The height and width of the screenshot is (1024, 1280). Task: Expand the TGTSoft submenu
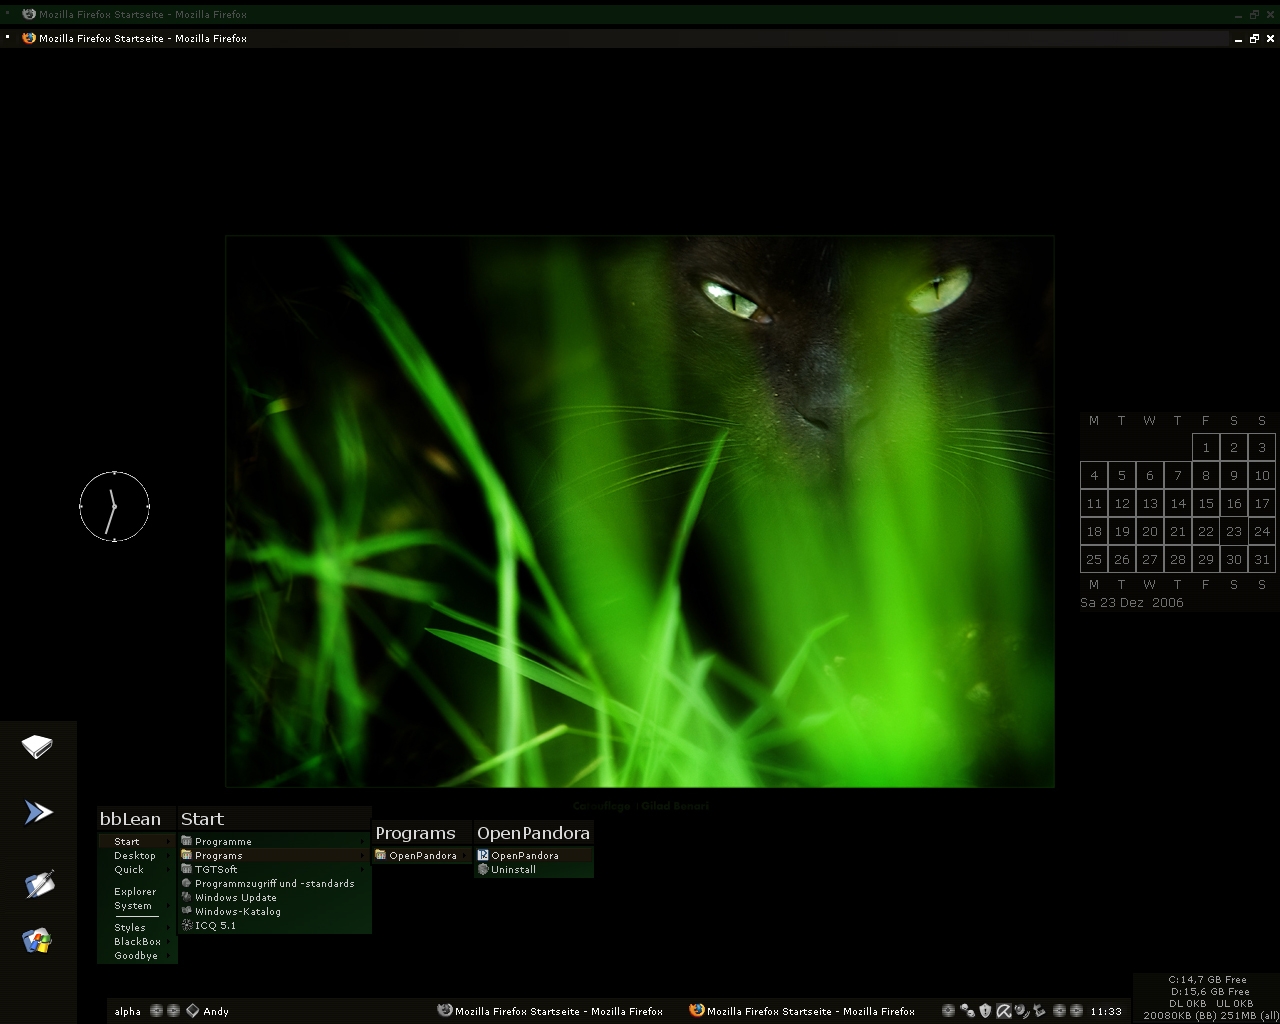click(216, 869)
